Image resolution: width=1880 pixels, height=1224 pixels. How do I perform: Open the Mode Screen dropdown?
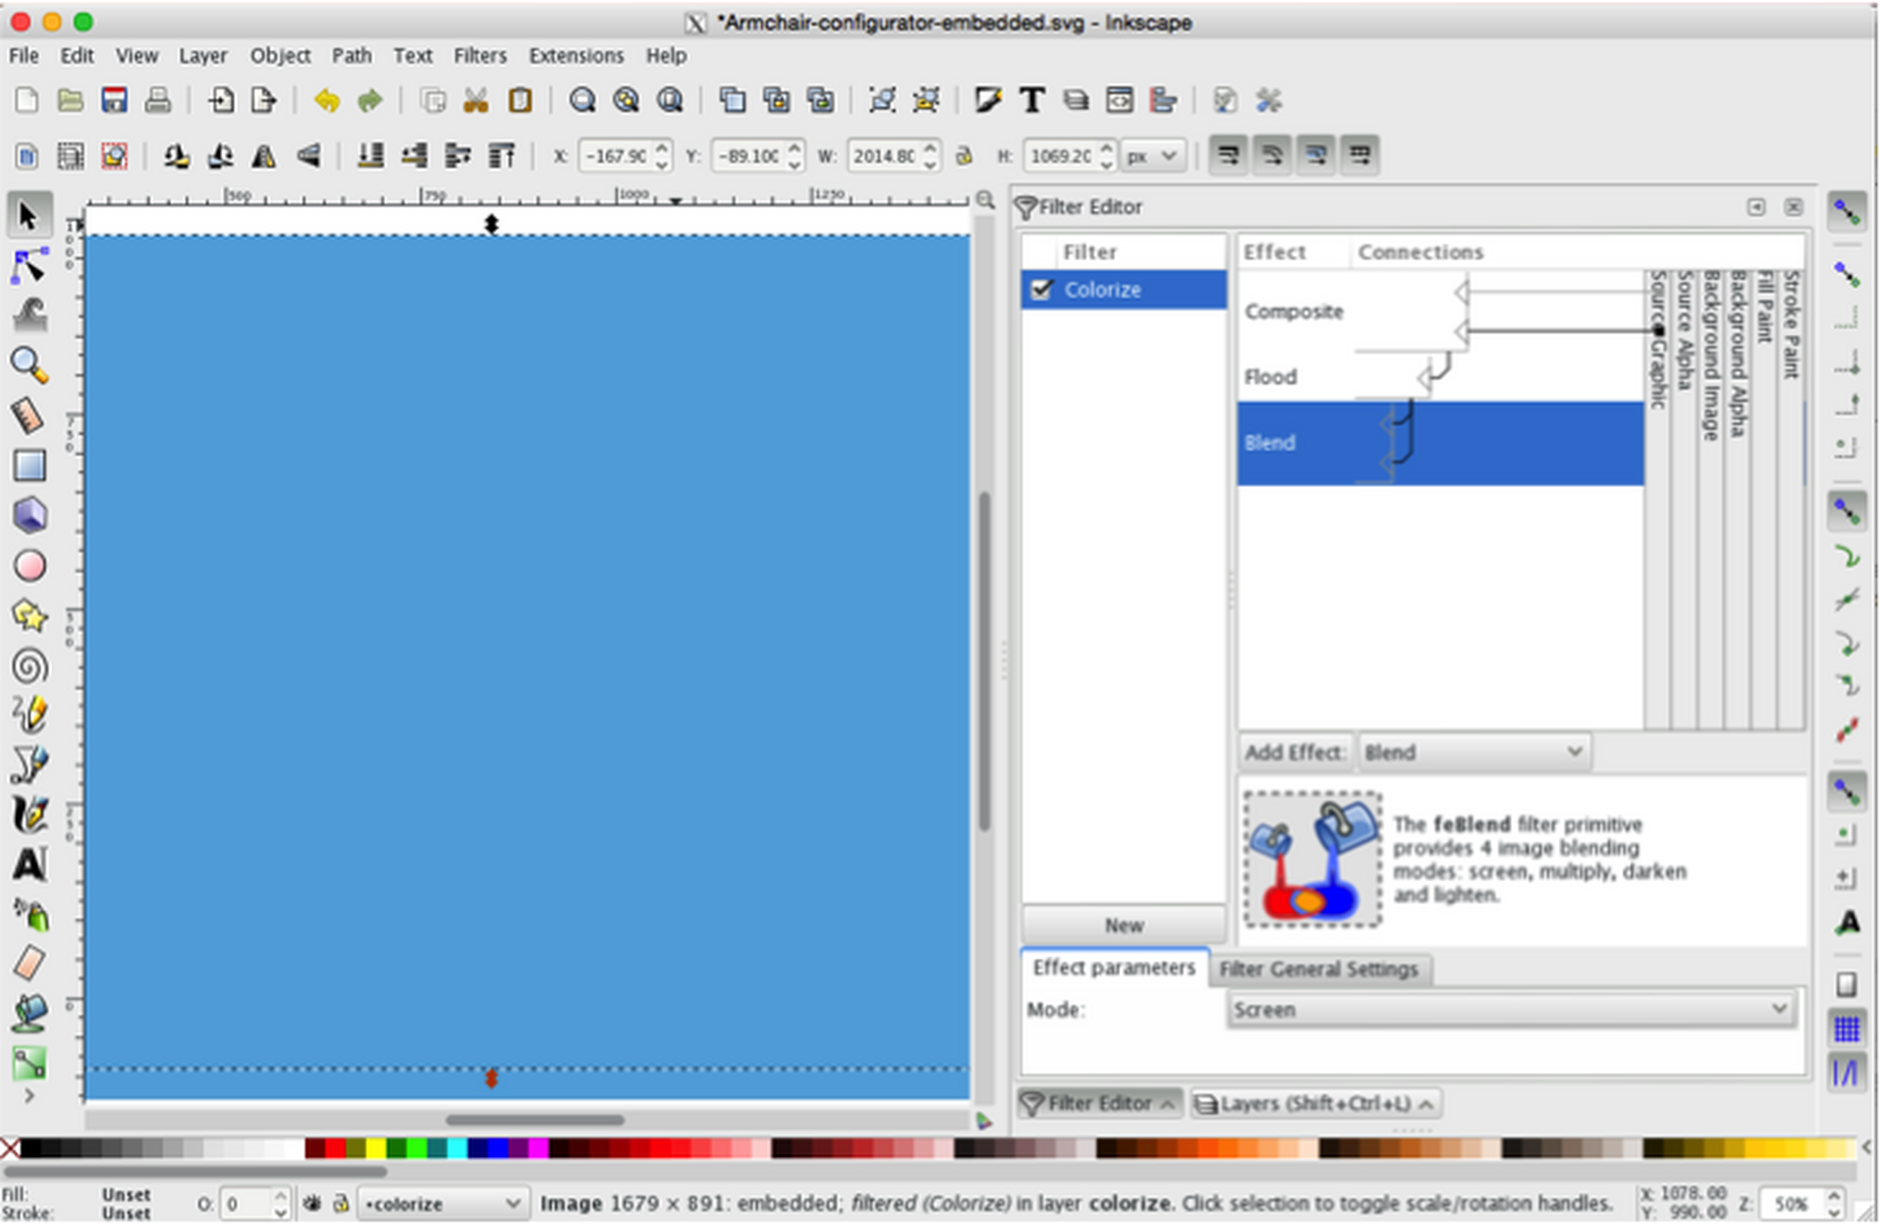tap(1510, 1009)
